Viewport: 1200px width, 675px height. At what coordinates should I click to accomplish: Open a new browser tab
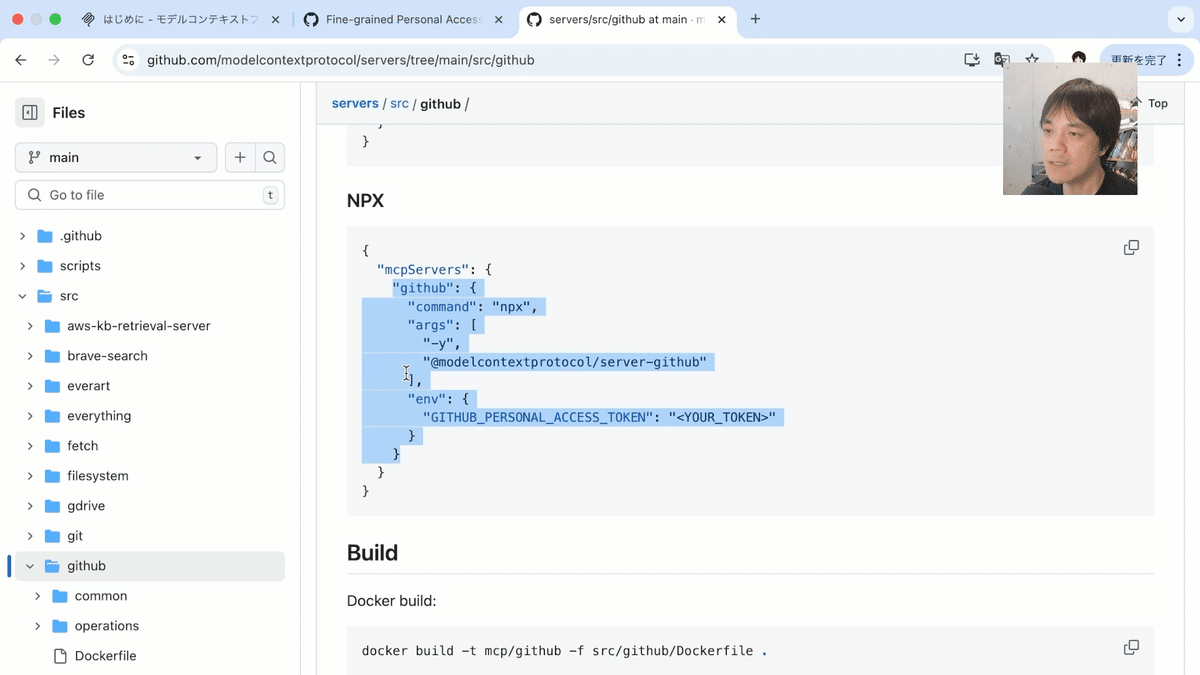(x=754, y=19)
